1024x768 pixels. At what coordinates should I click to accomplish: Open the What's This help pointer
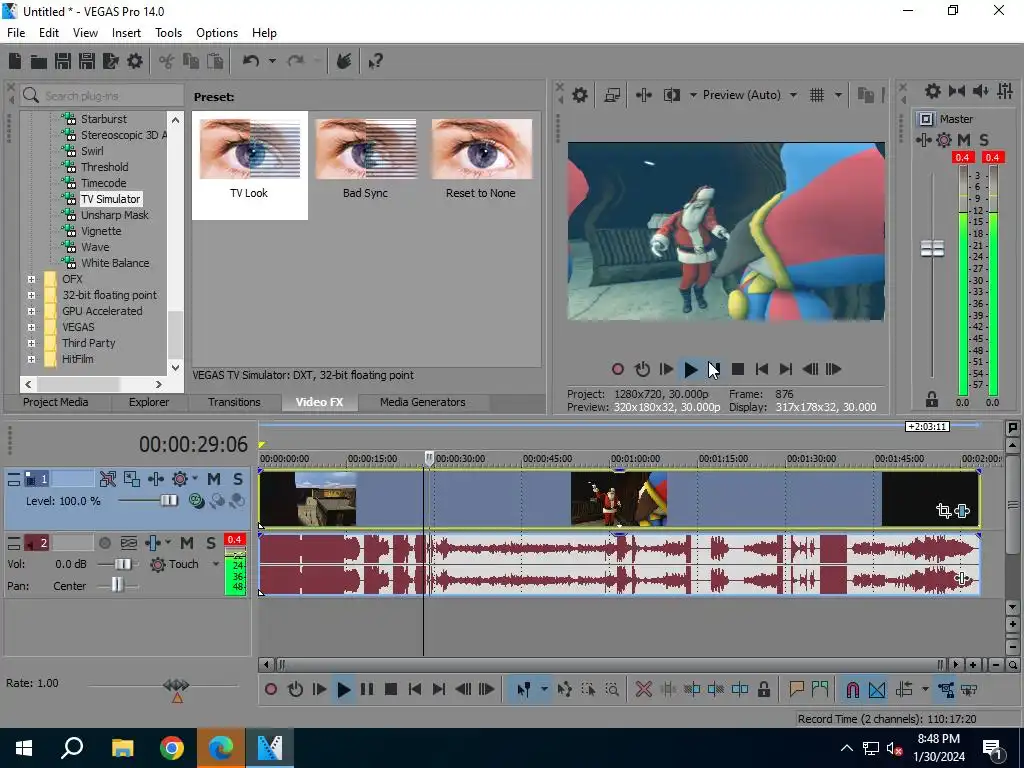click(x=375, y=61)
